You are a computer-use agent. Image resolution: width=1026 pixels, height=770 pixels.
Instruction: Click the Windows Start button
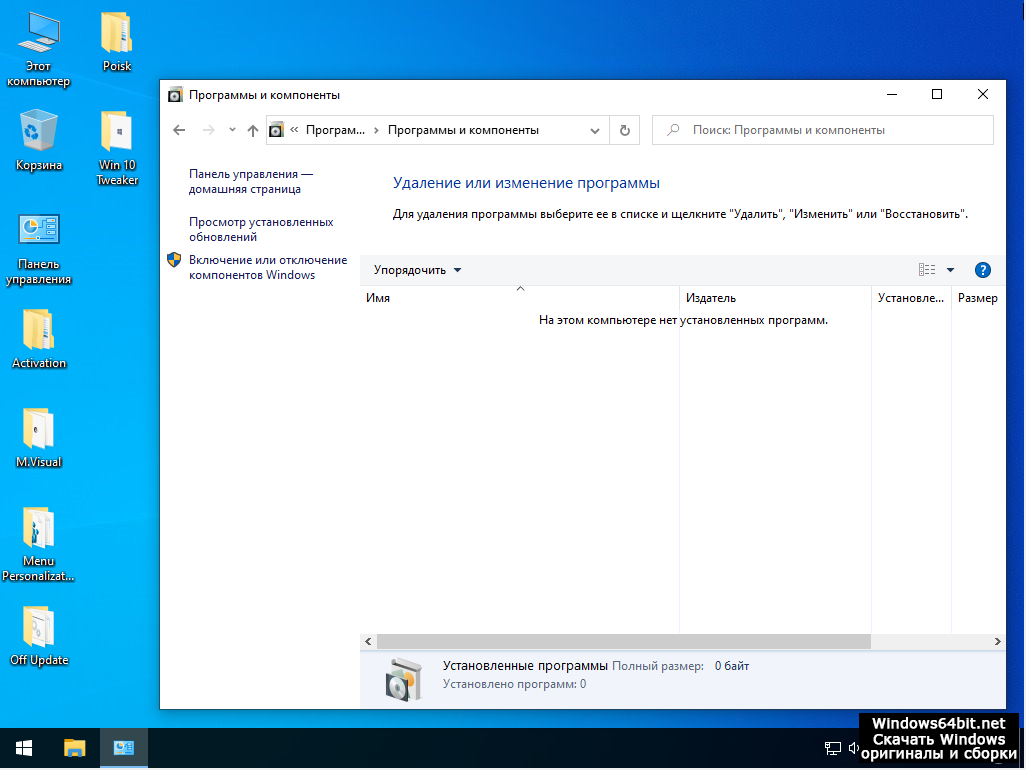coord(24,747)
